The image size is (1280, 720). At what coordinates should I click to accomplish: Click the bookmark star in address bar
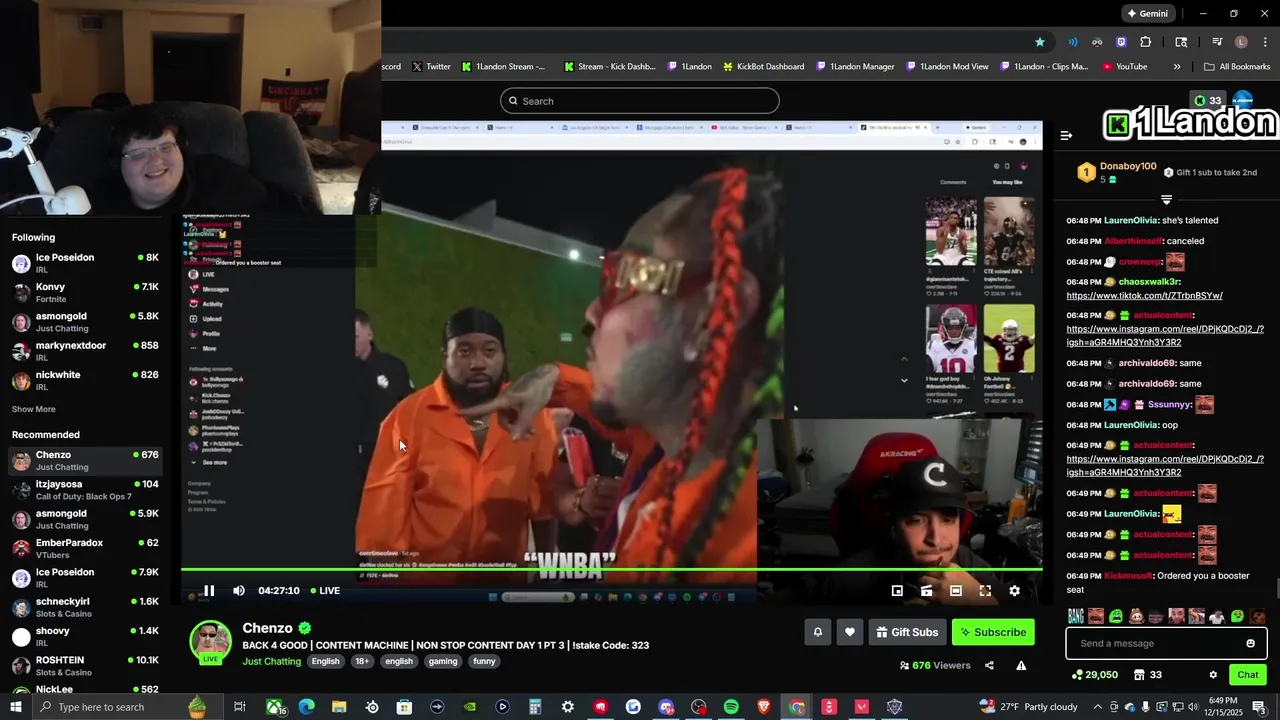(1040, 42)
